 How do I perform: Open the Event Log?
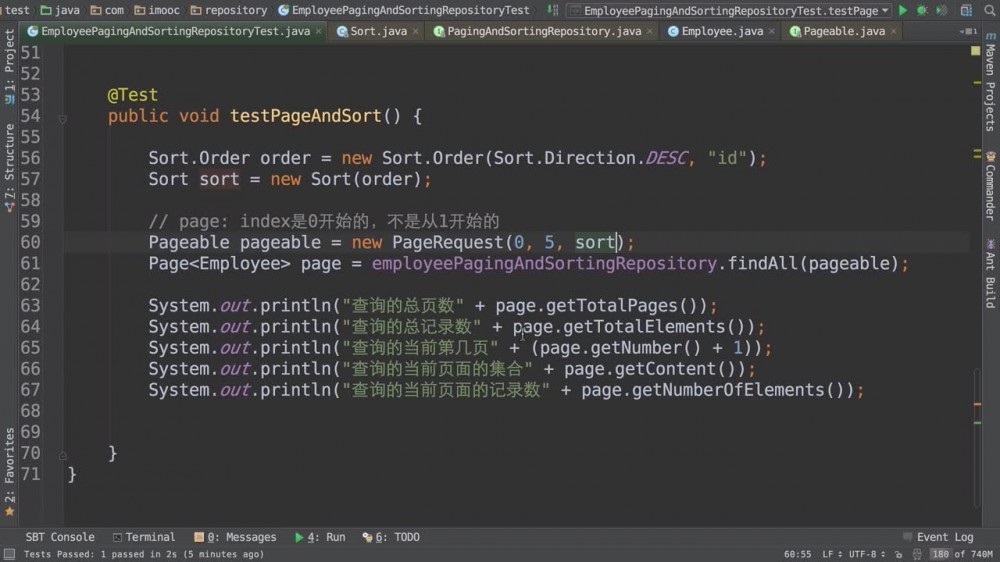[938, 537]
